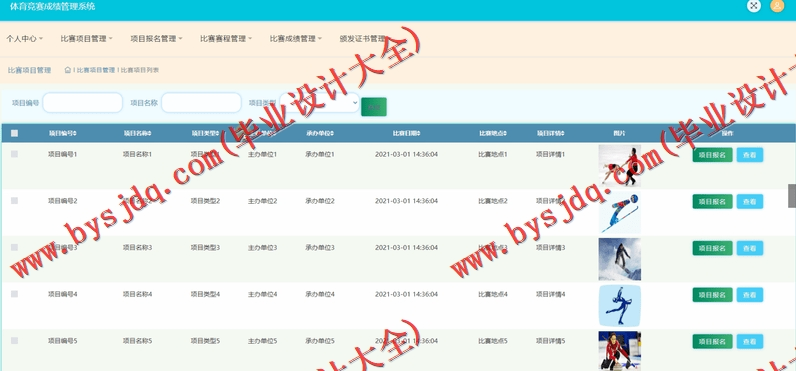796x371 pixels.
Task: Click 查看 button for 项目编号2
Action: tap(750, 201)
